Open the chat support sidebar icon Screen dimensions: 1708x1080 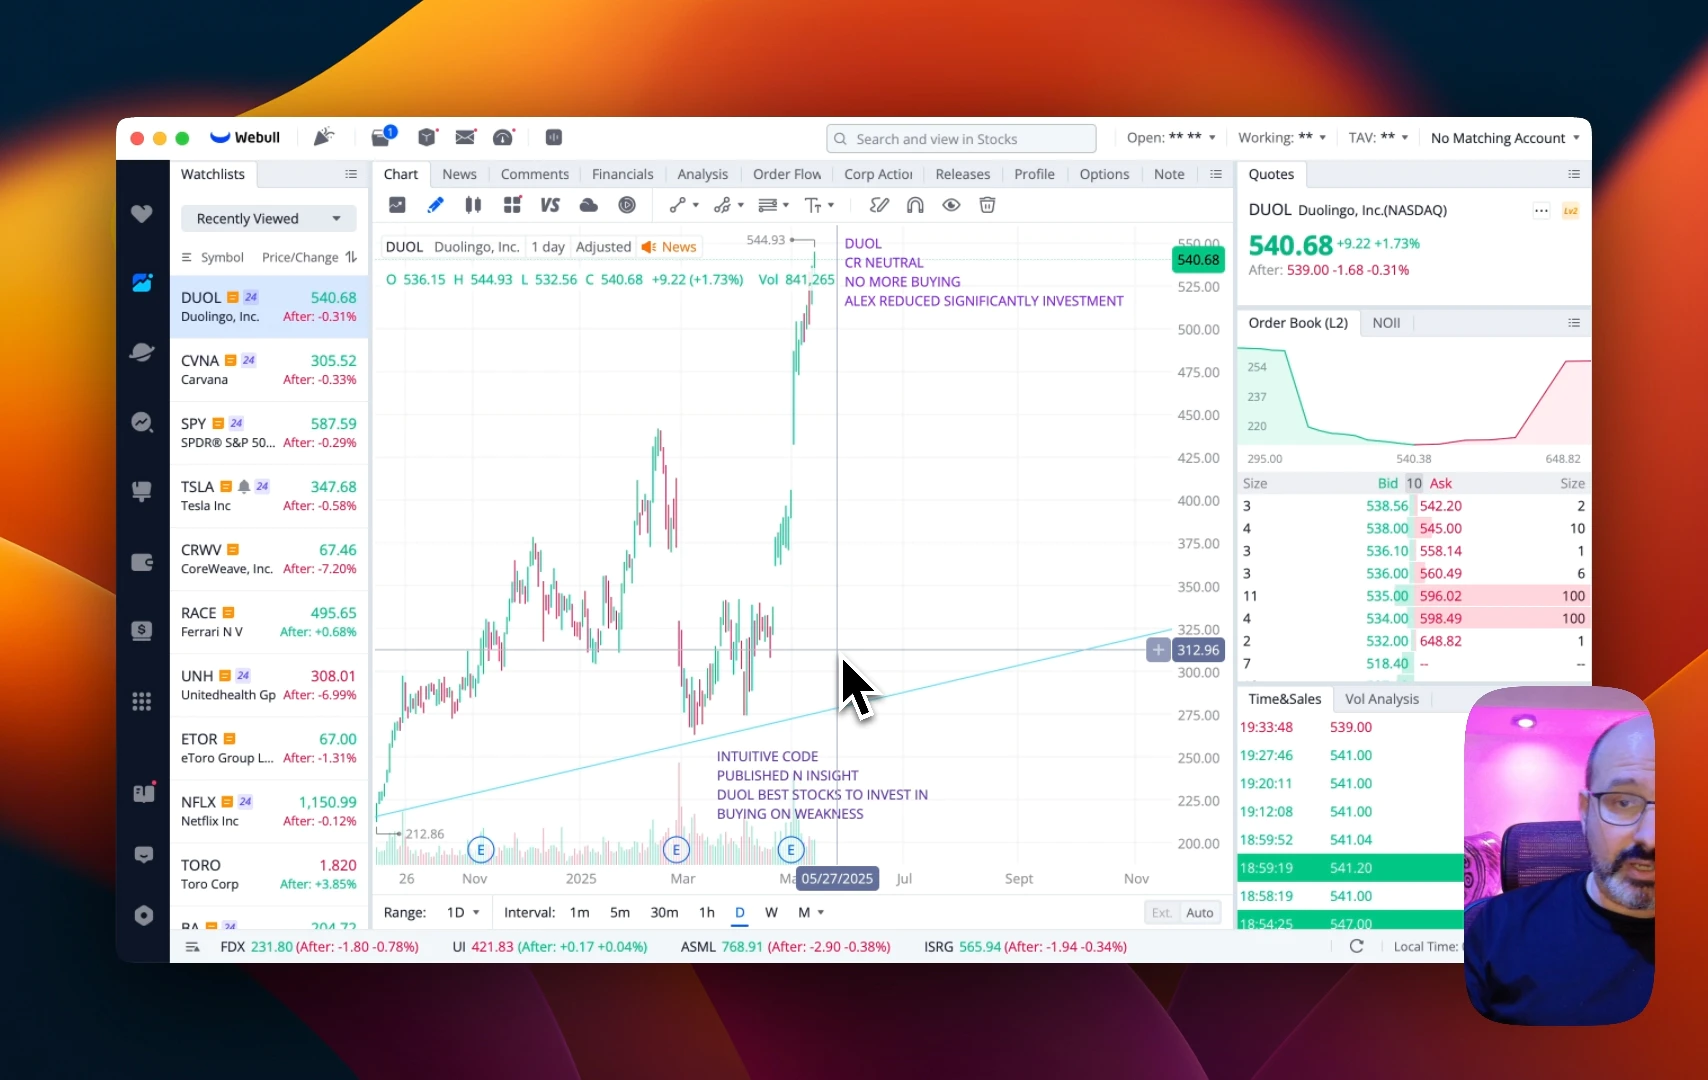point(144,855)
